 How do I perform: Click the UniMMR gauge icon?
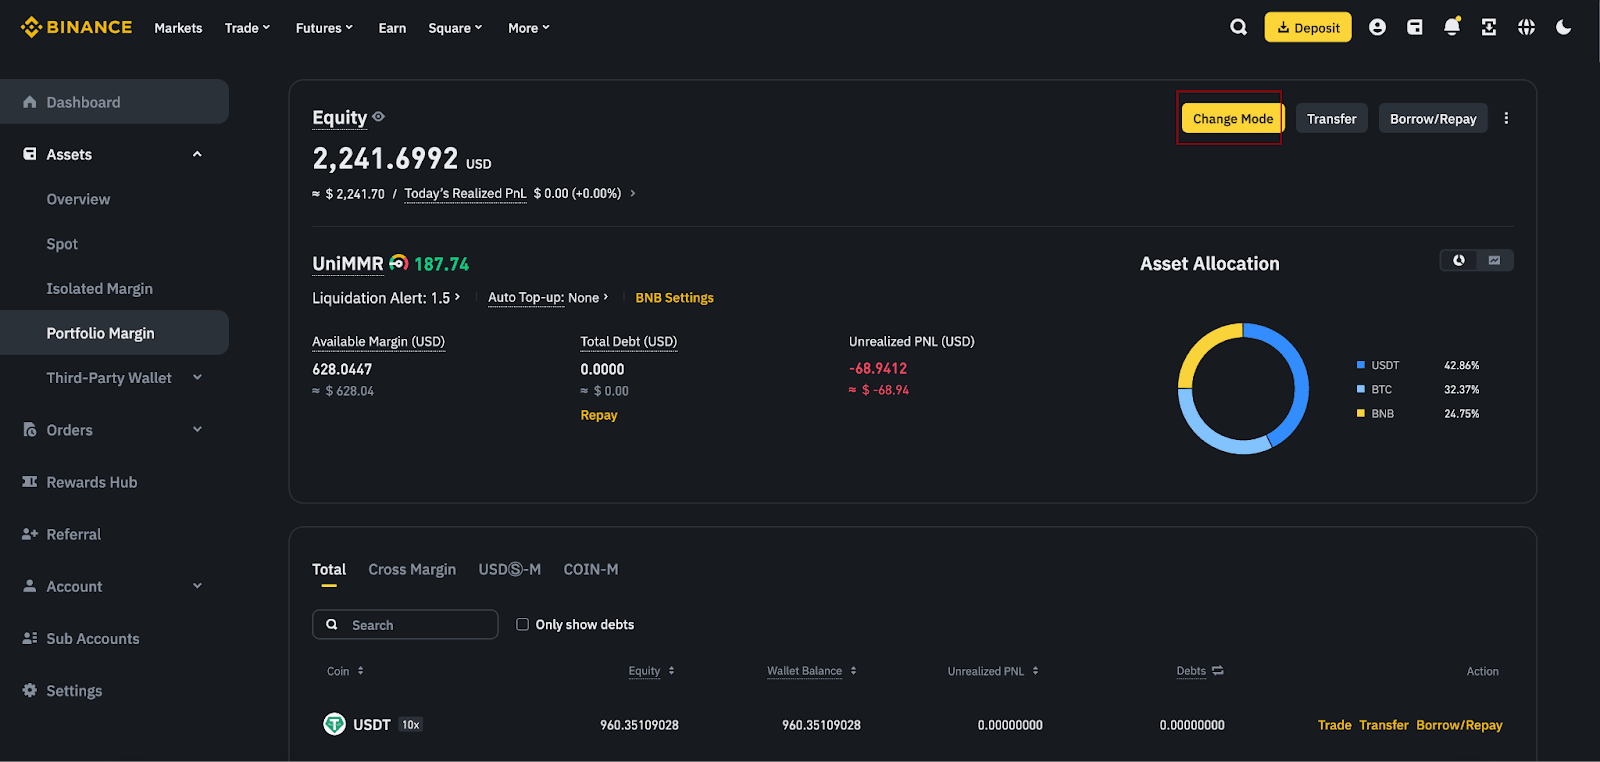399,263
